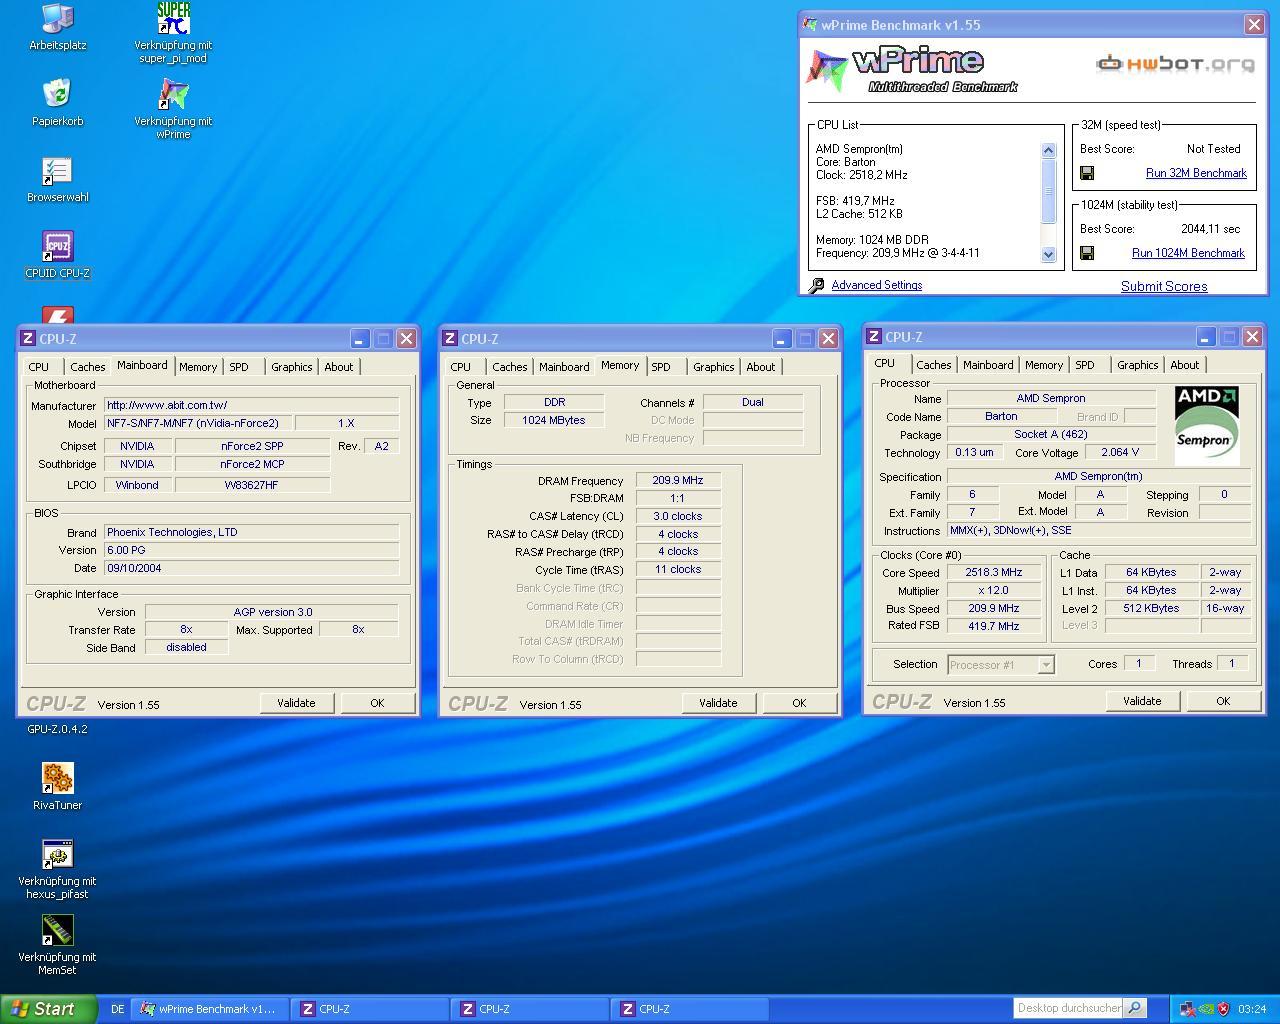Click the save icon for 1024M score
The image size is (1280, 1024).
(x=1087, y=253)
